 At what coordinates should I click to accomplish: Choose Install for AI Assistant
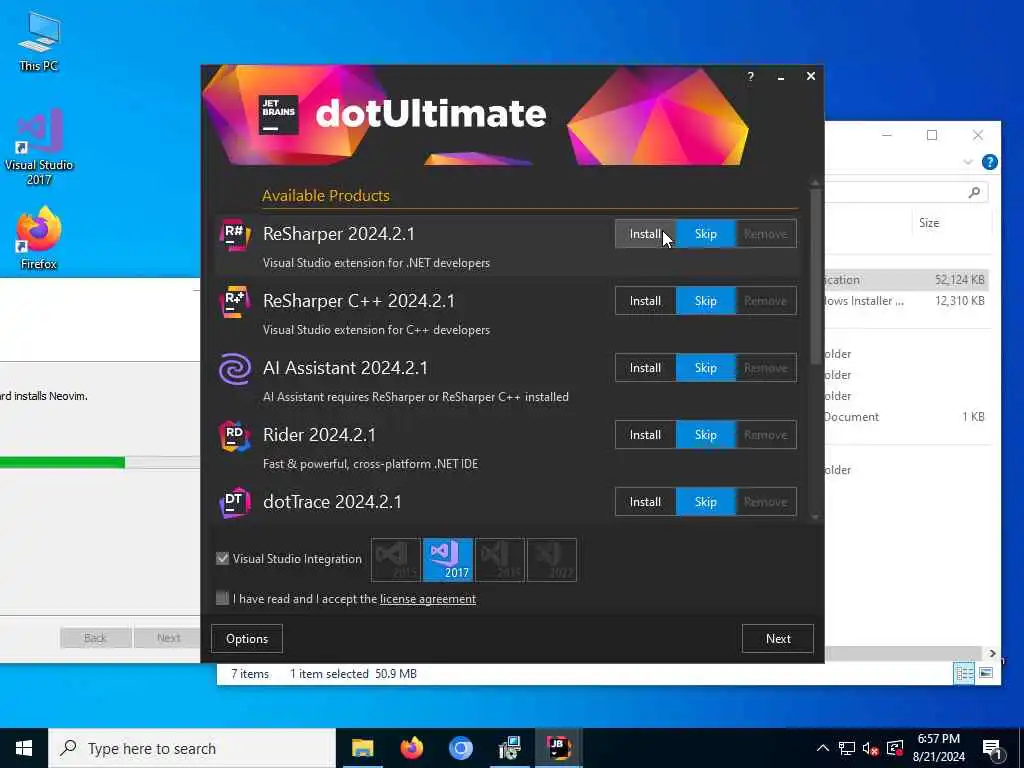(645, 368)
